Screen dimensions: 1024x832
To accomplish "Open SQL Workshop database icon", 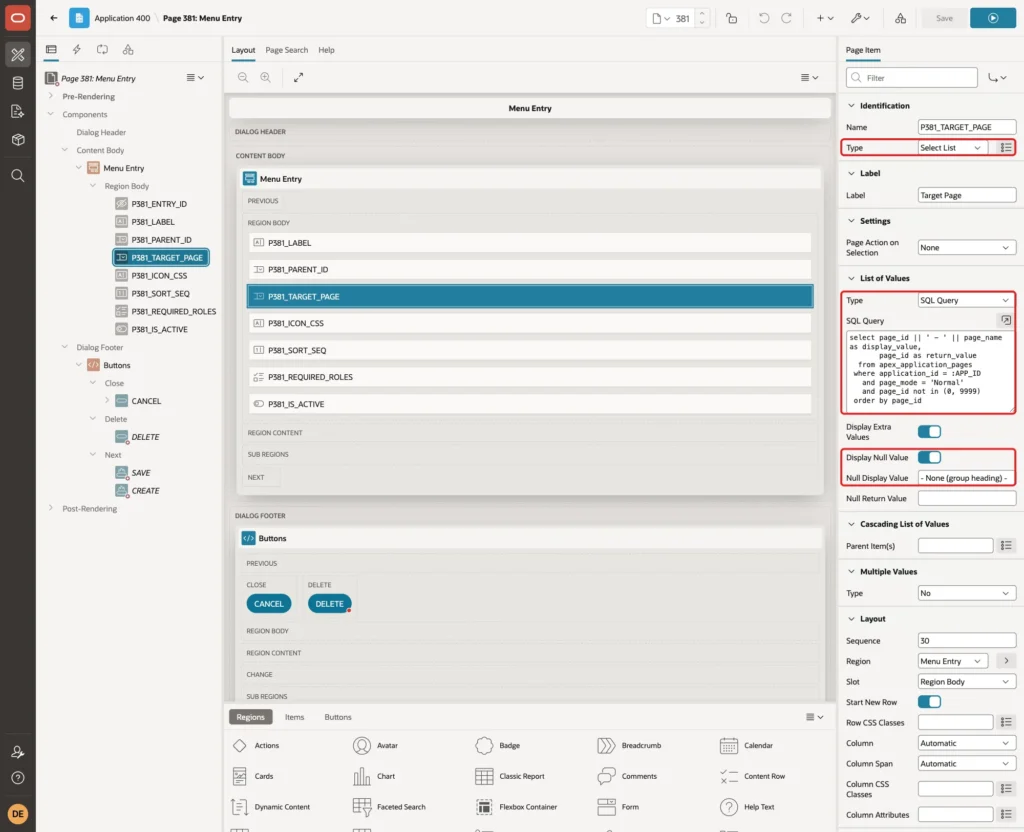I will (18, 83).
